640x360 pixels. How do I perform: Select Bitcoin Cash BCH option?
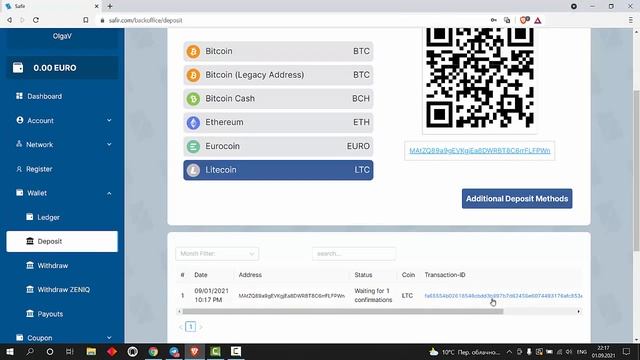click(x=278, y=99)
